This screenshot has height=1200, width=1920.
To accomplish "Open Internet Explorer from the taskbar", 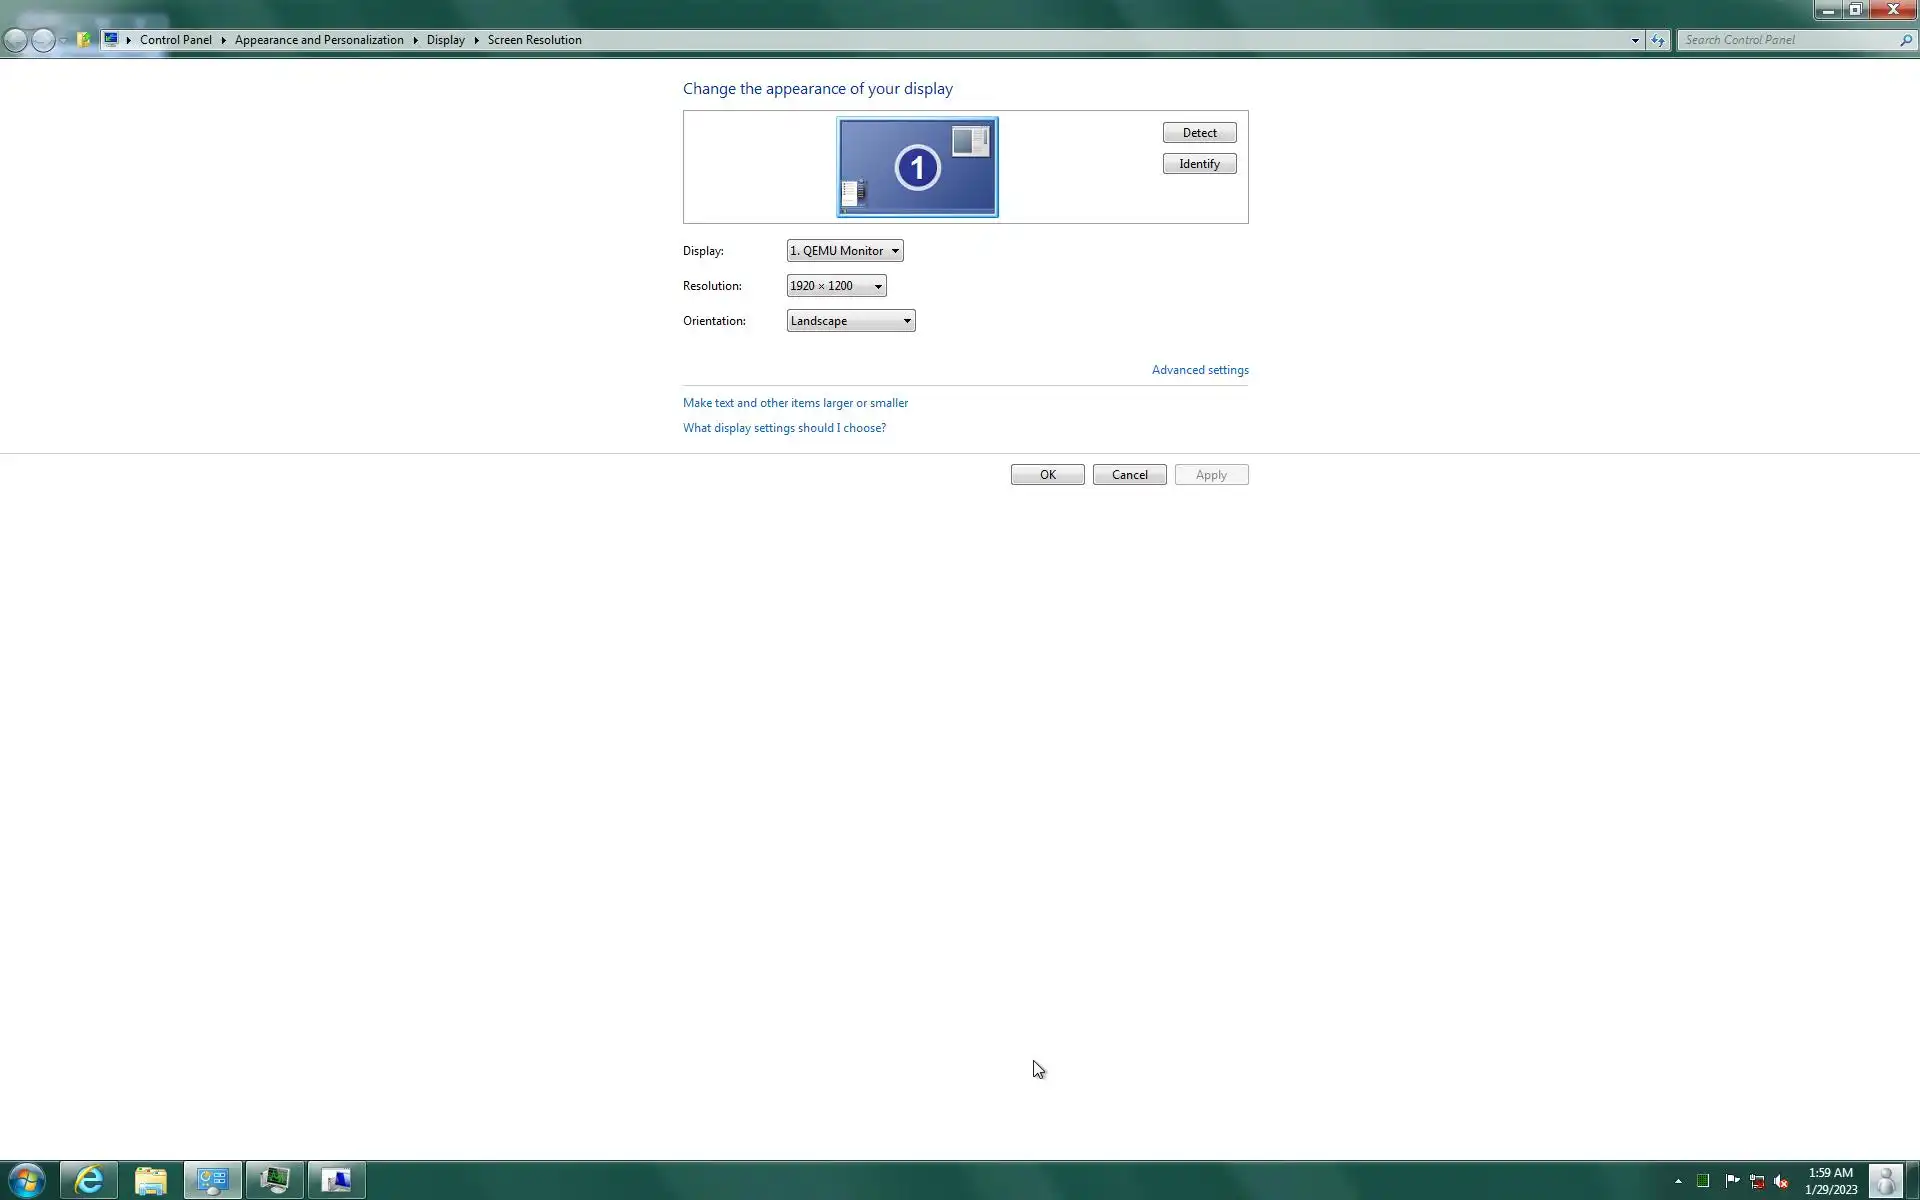I will (x=89, y=1180).
